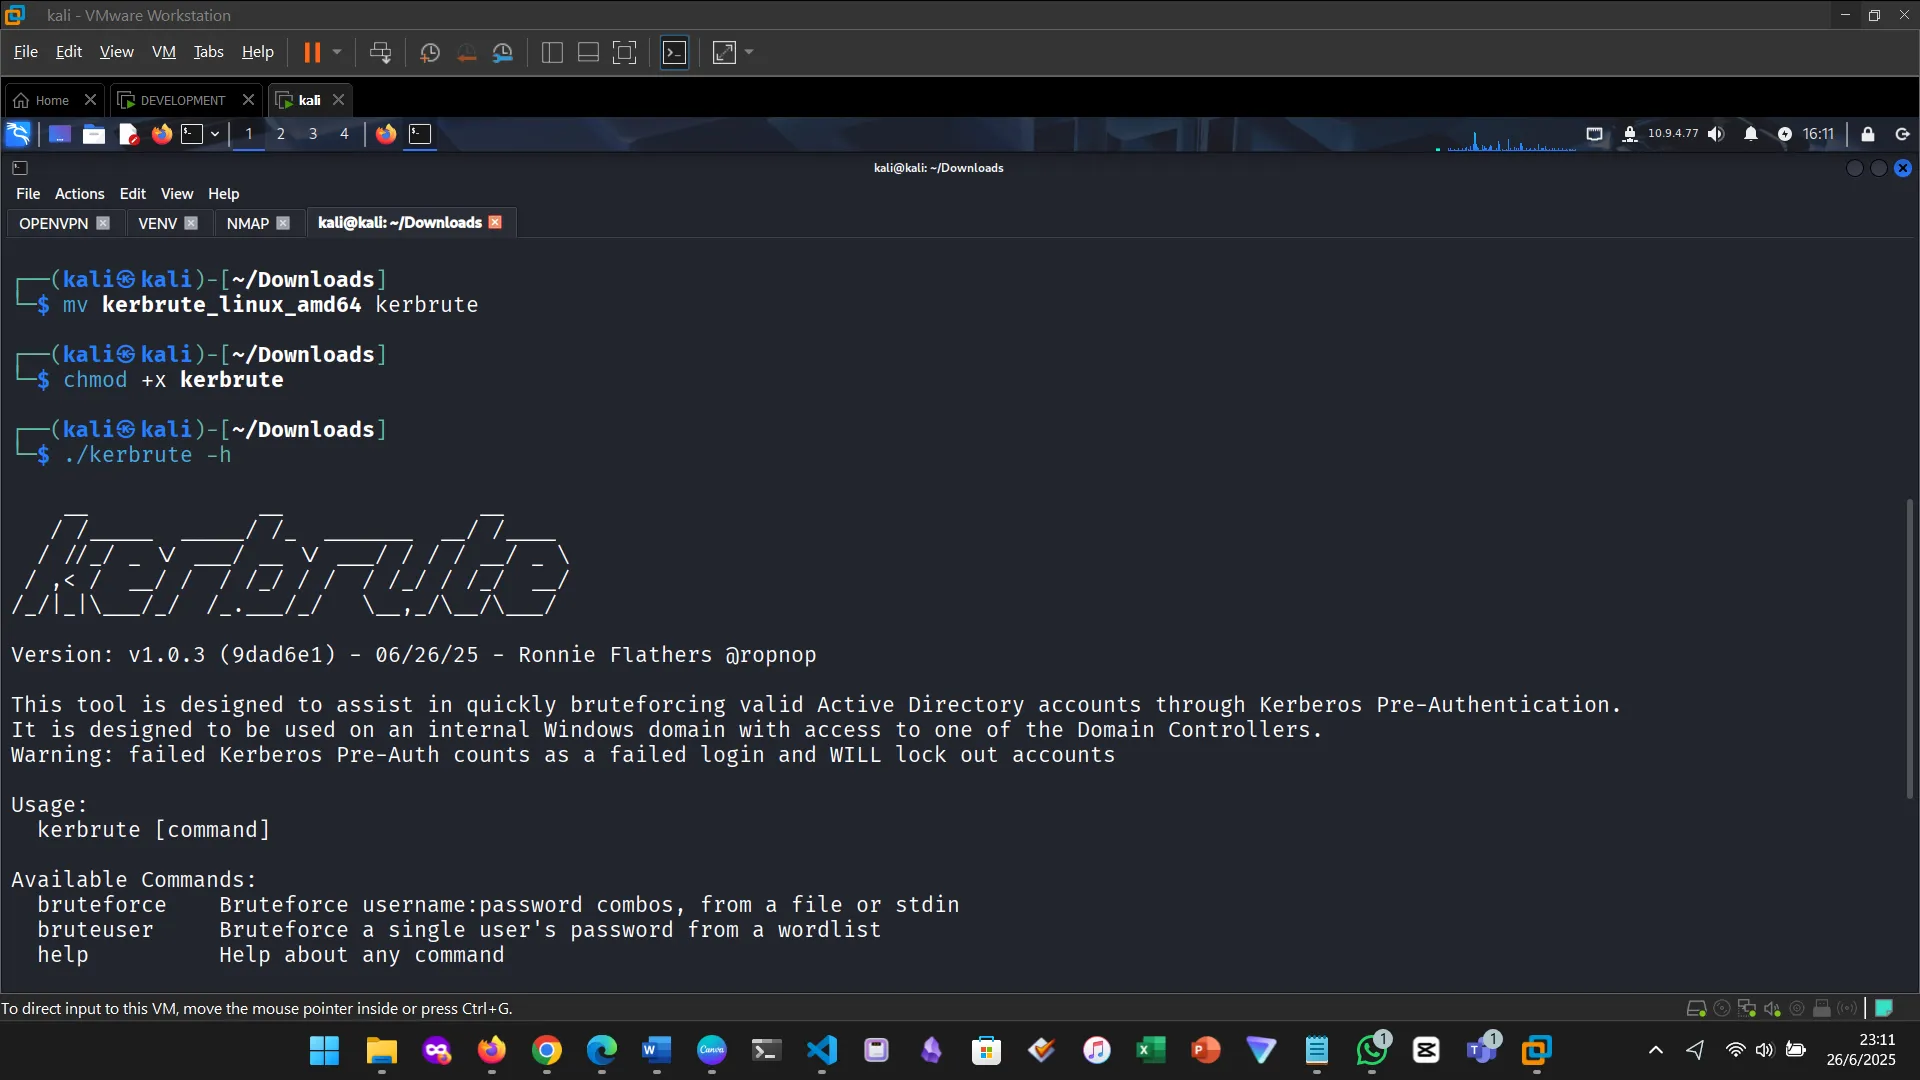
Task: Expand the terminal launcher chevron in panel
Action: tap(215, 134)
